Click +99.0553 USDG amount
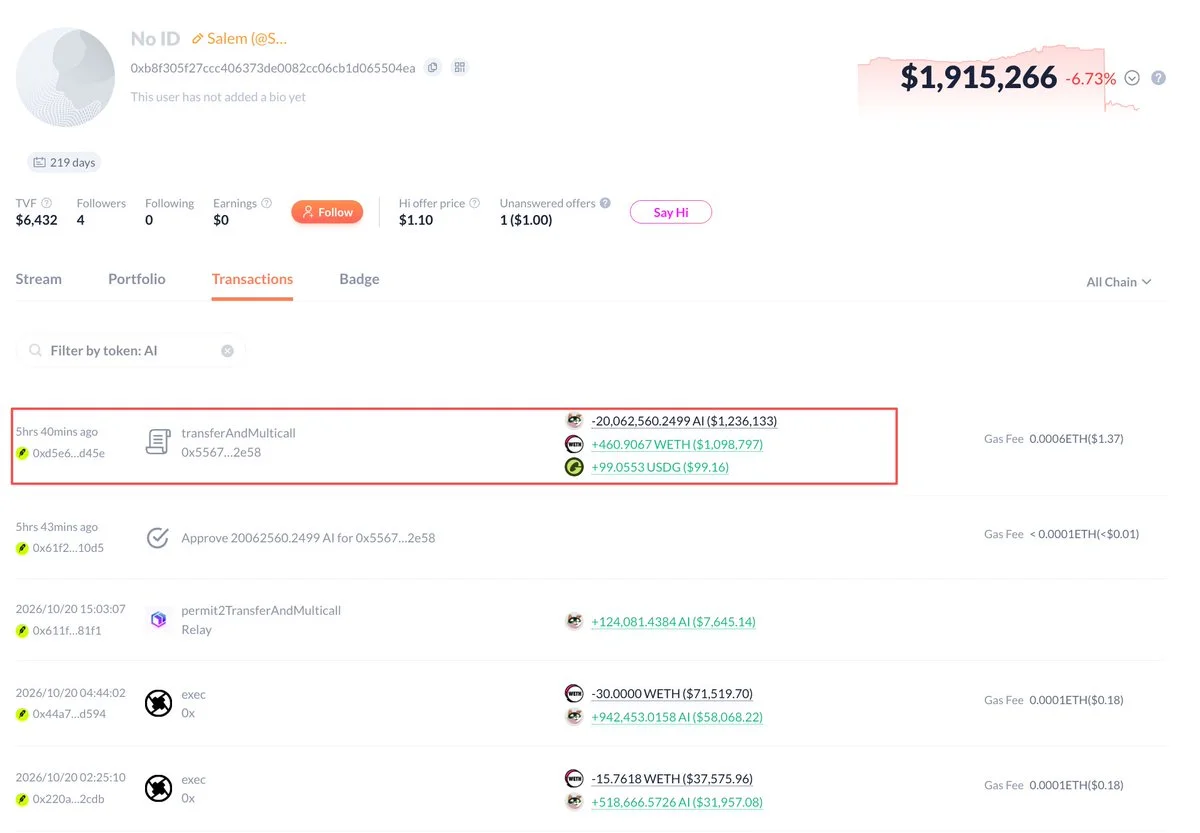 660,467
